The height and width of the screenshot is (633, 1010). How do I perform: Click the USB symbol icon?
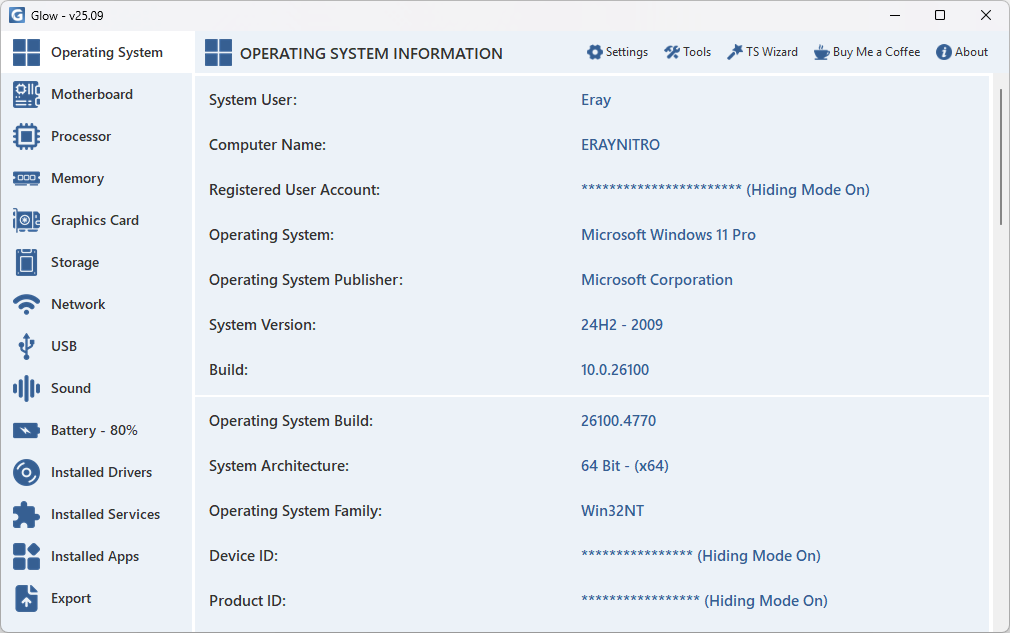(26, 346)
